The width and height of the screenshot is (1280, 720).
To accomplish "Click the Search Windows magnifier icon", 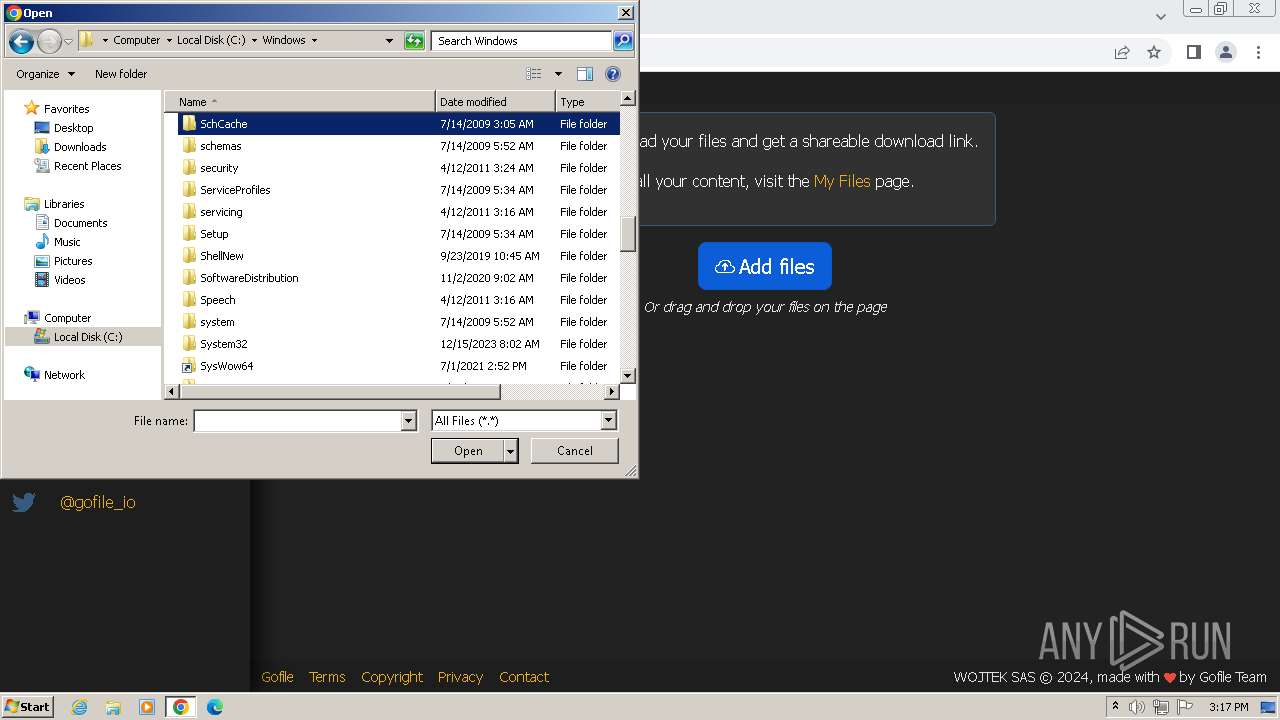I will [x=623, y=41].
